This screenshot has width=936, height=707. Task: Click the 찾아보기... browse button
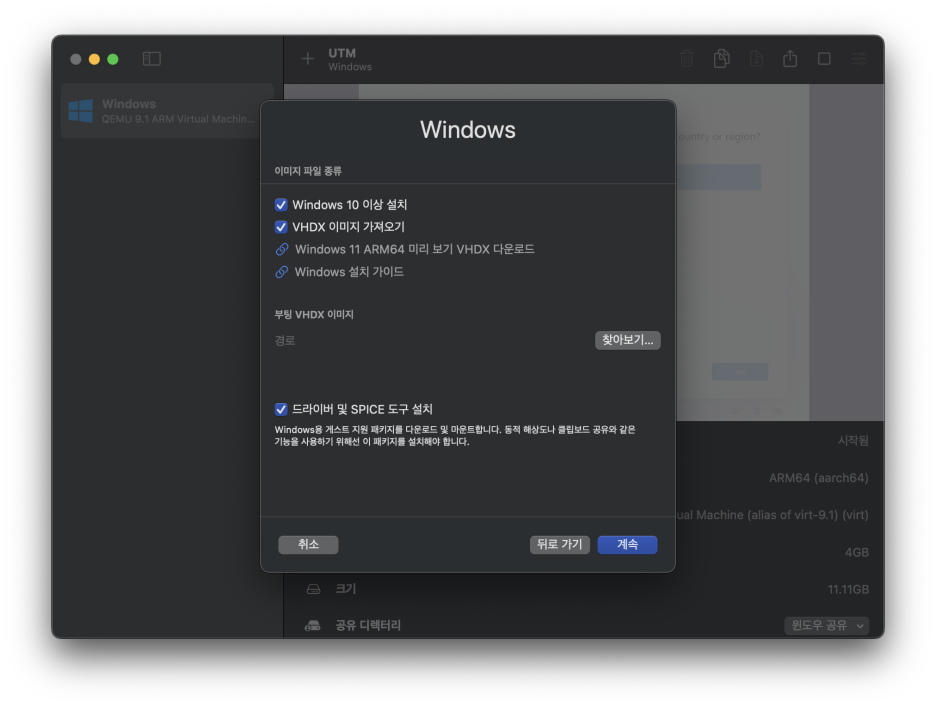(x=627, y=340)
